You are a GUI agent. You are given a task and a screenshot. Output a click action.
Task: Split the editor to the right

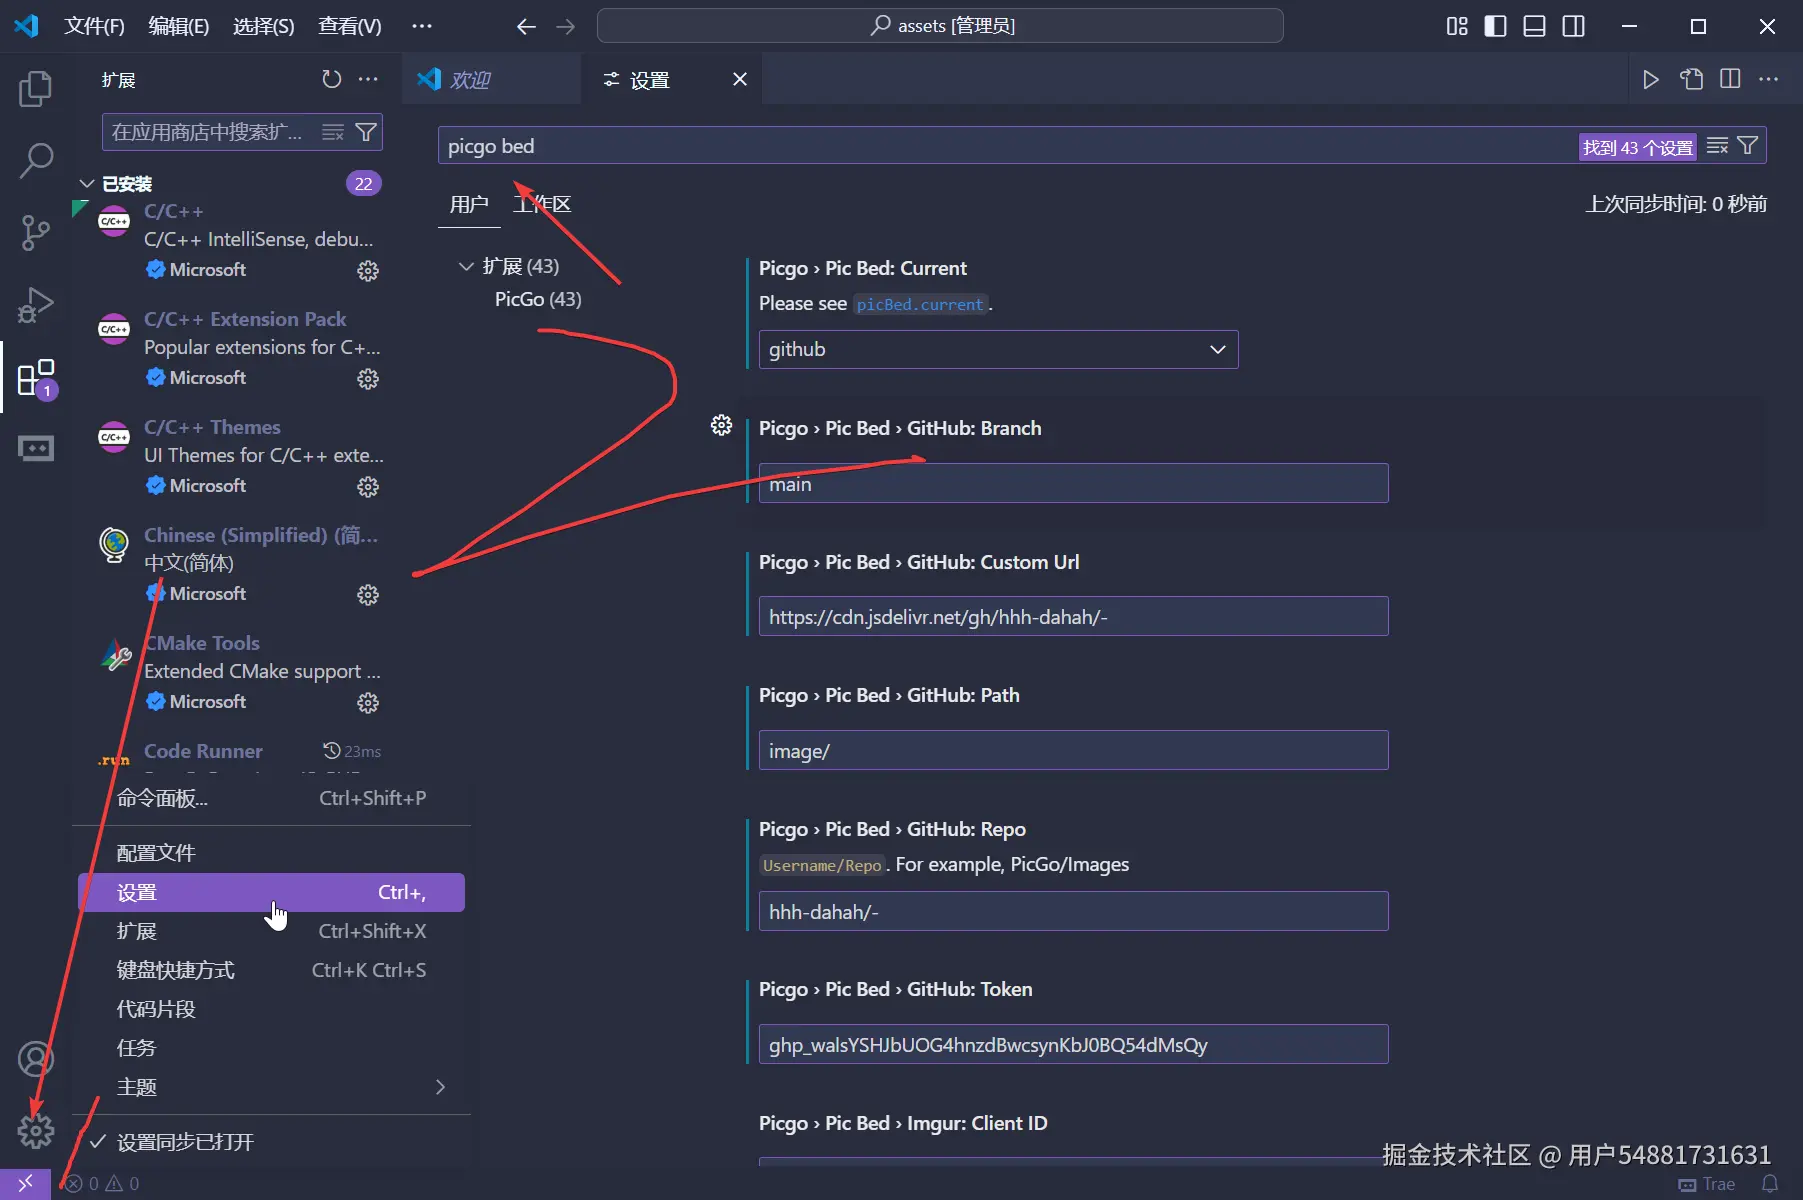click(x=1730, y=79)
